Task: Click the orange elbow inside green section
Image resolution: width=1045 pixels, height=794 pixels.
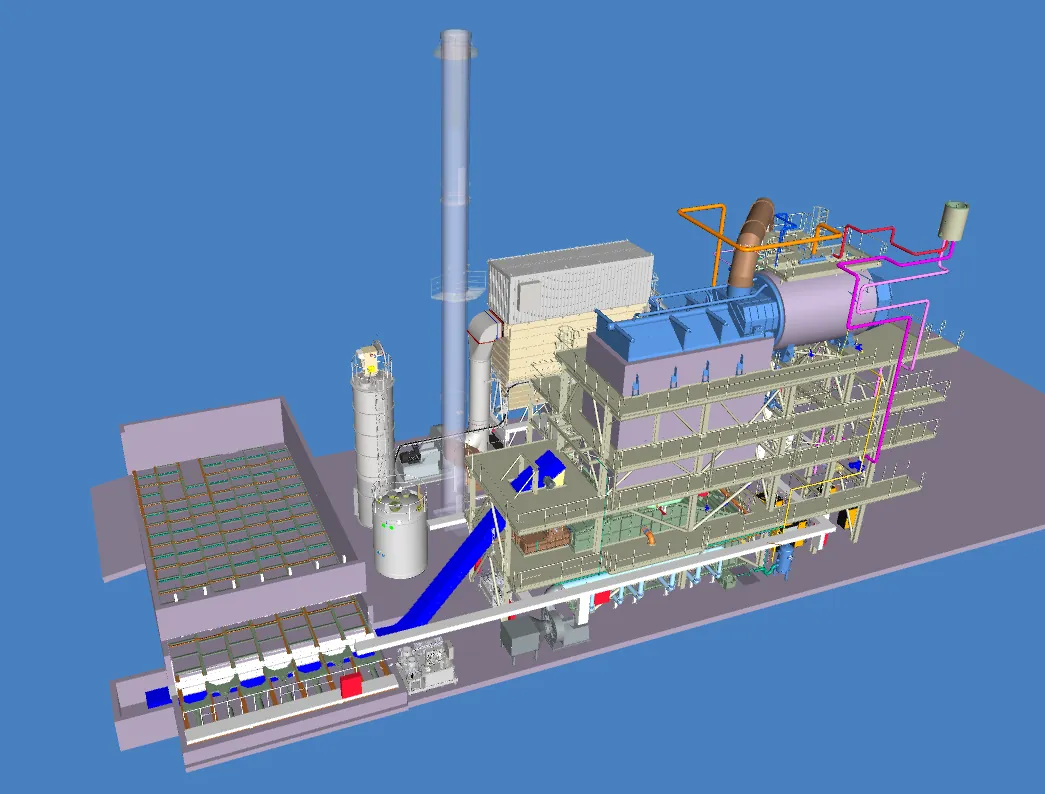Action: tap(648, 536)
